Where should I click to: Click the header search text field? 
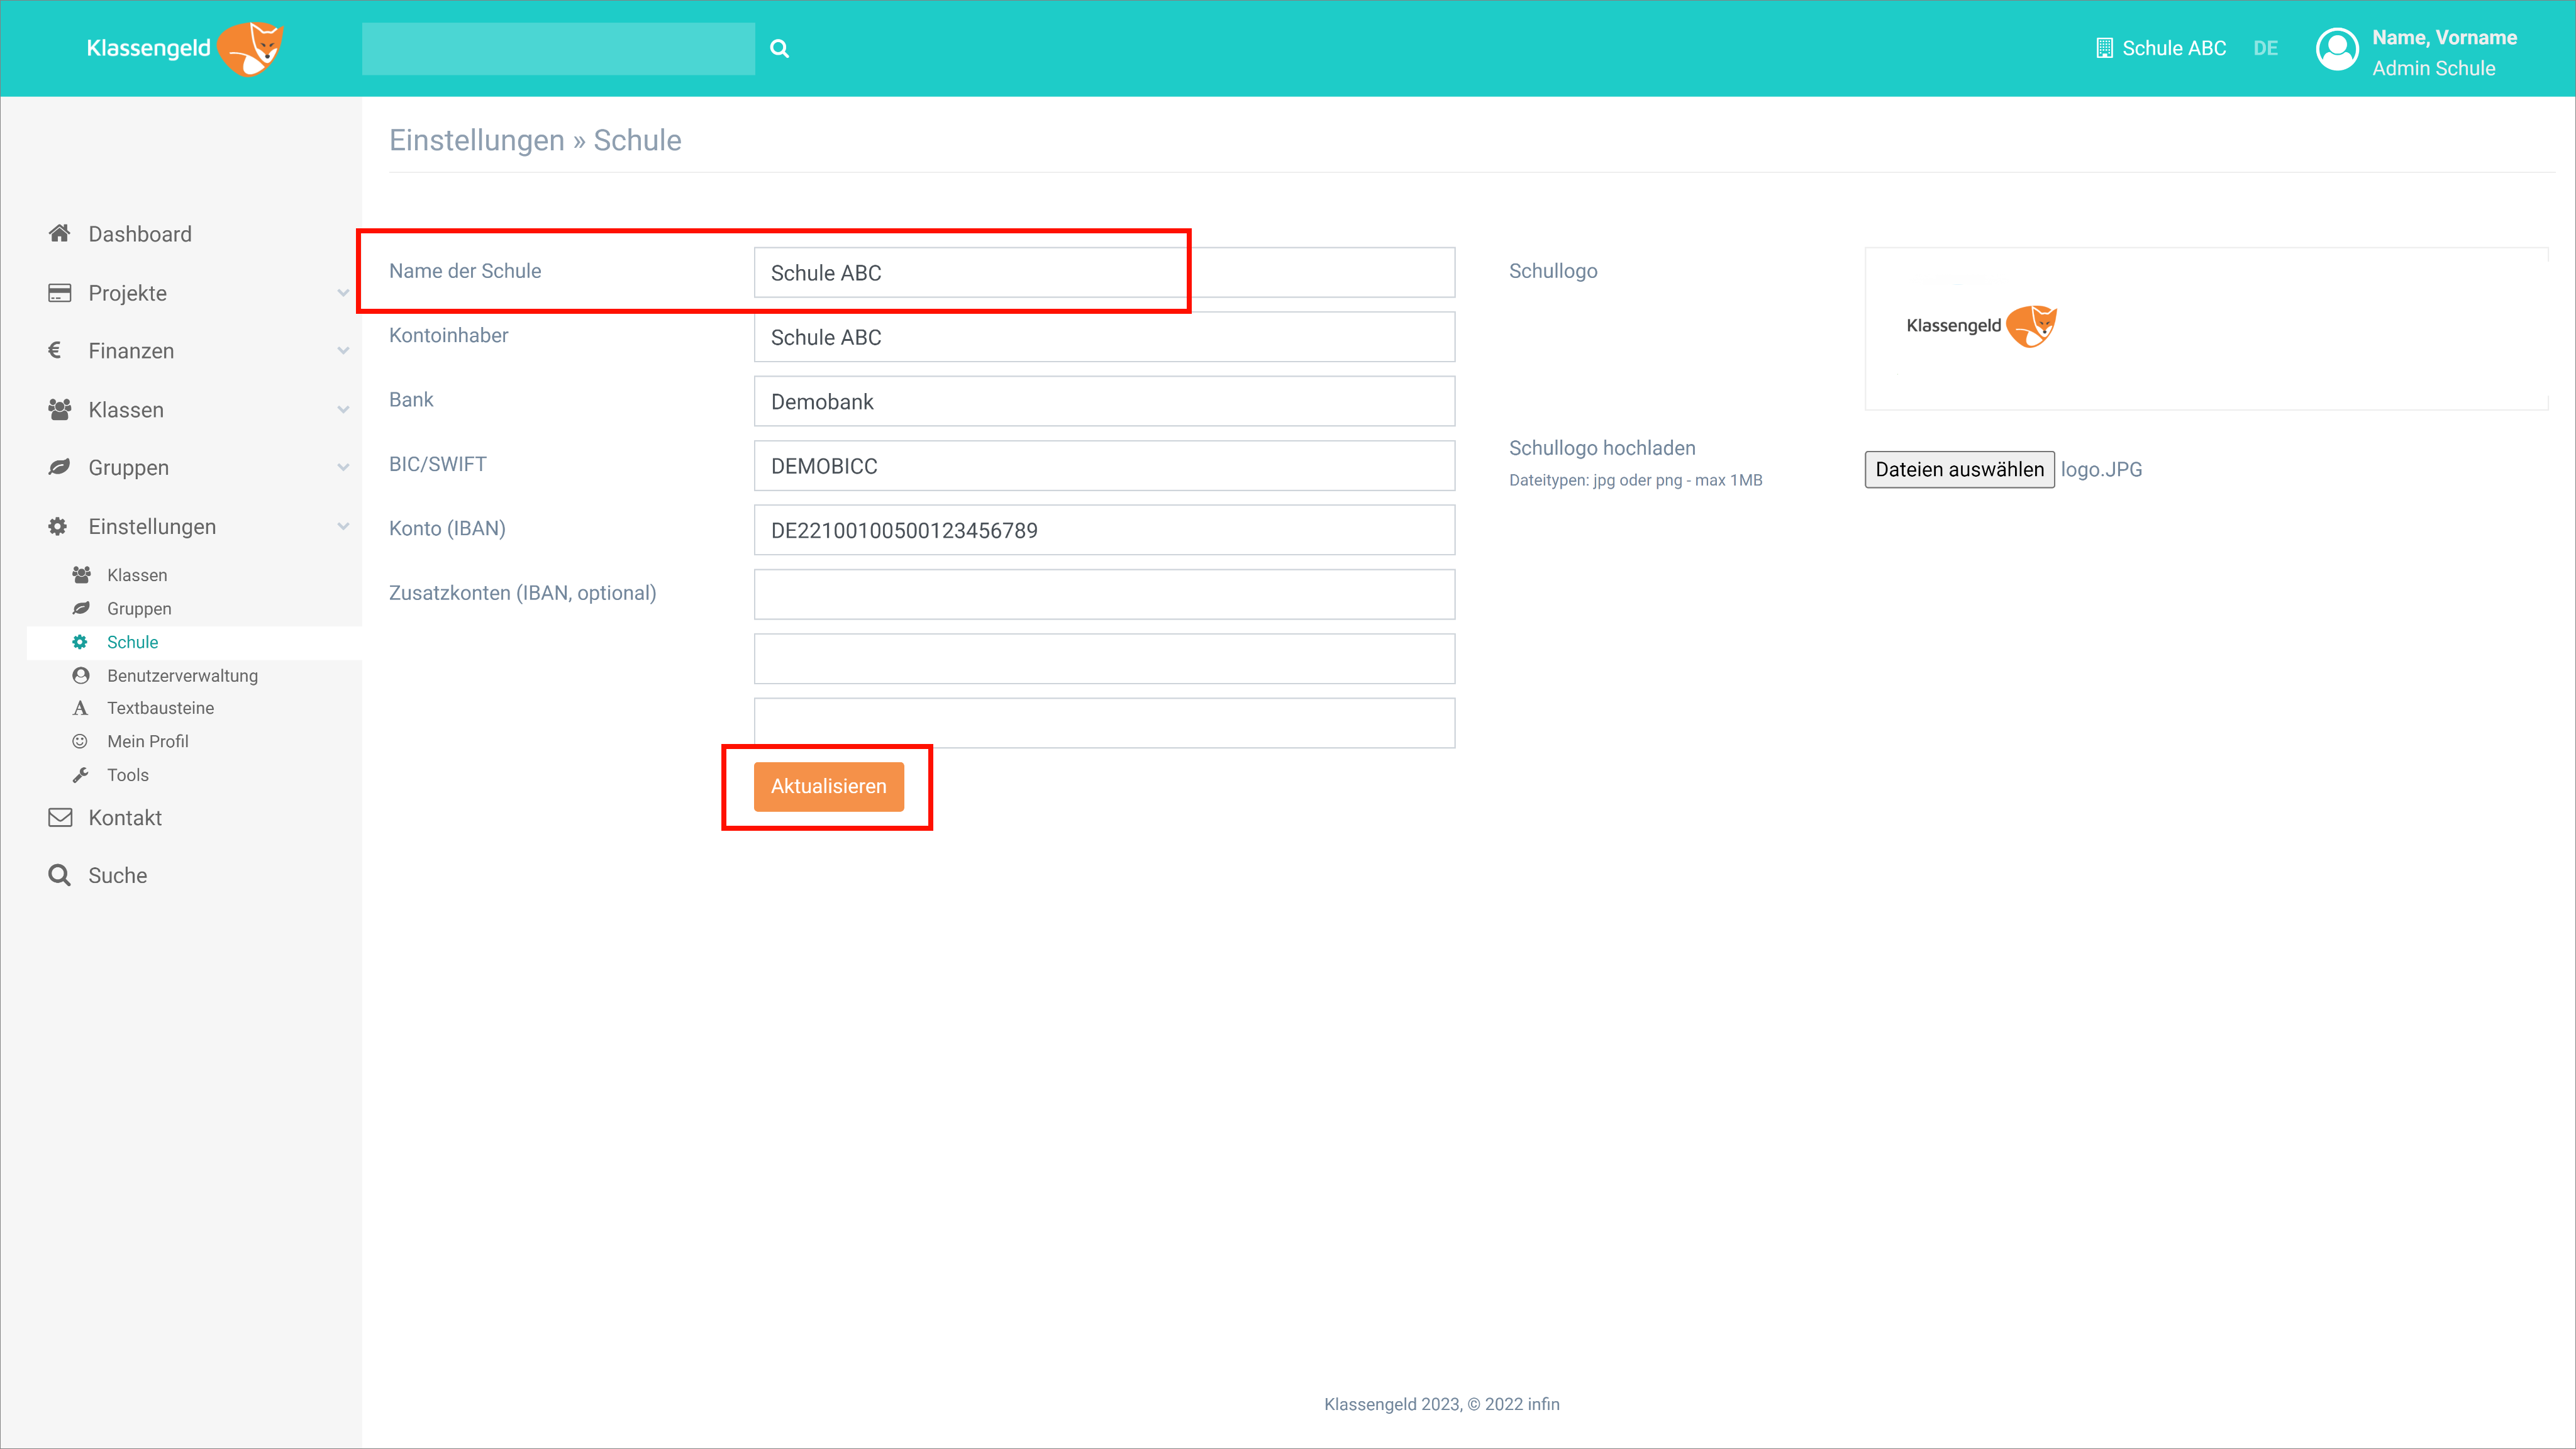coord(558,48)
